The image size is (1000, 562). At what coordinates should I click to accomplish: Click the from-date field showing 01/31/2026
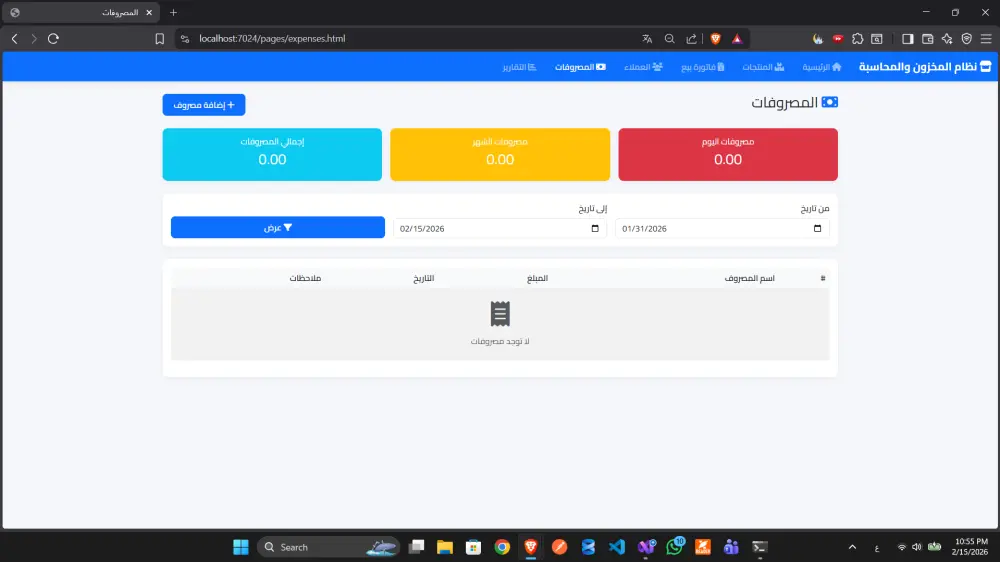point(722,228)
